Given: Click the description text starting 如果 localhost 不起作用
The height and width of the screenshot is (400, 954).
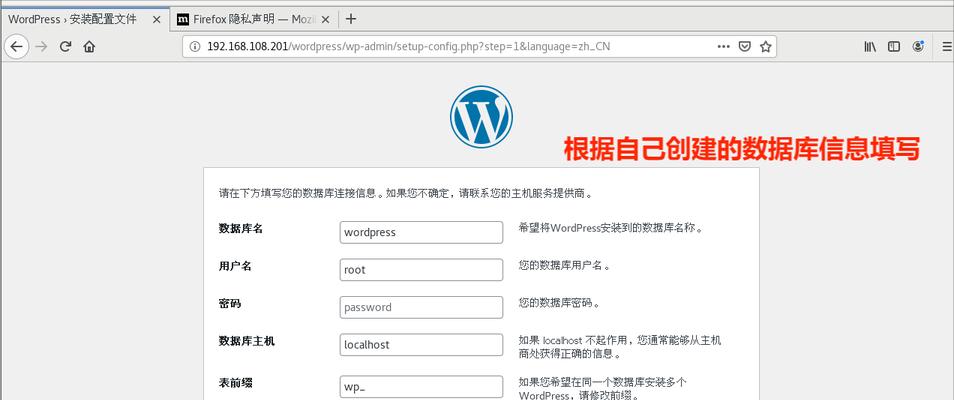Looking at the screenshot, I should point(620,346).
